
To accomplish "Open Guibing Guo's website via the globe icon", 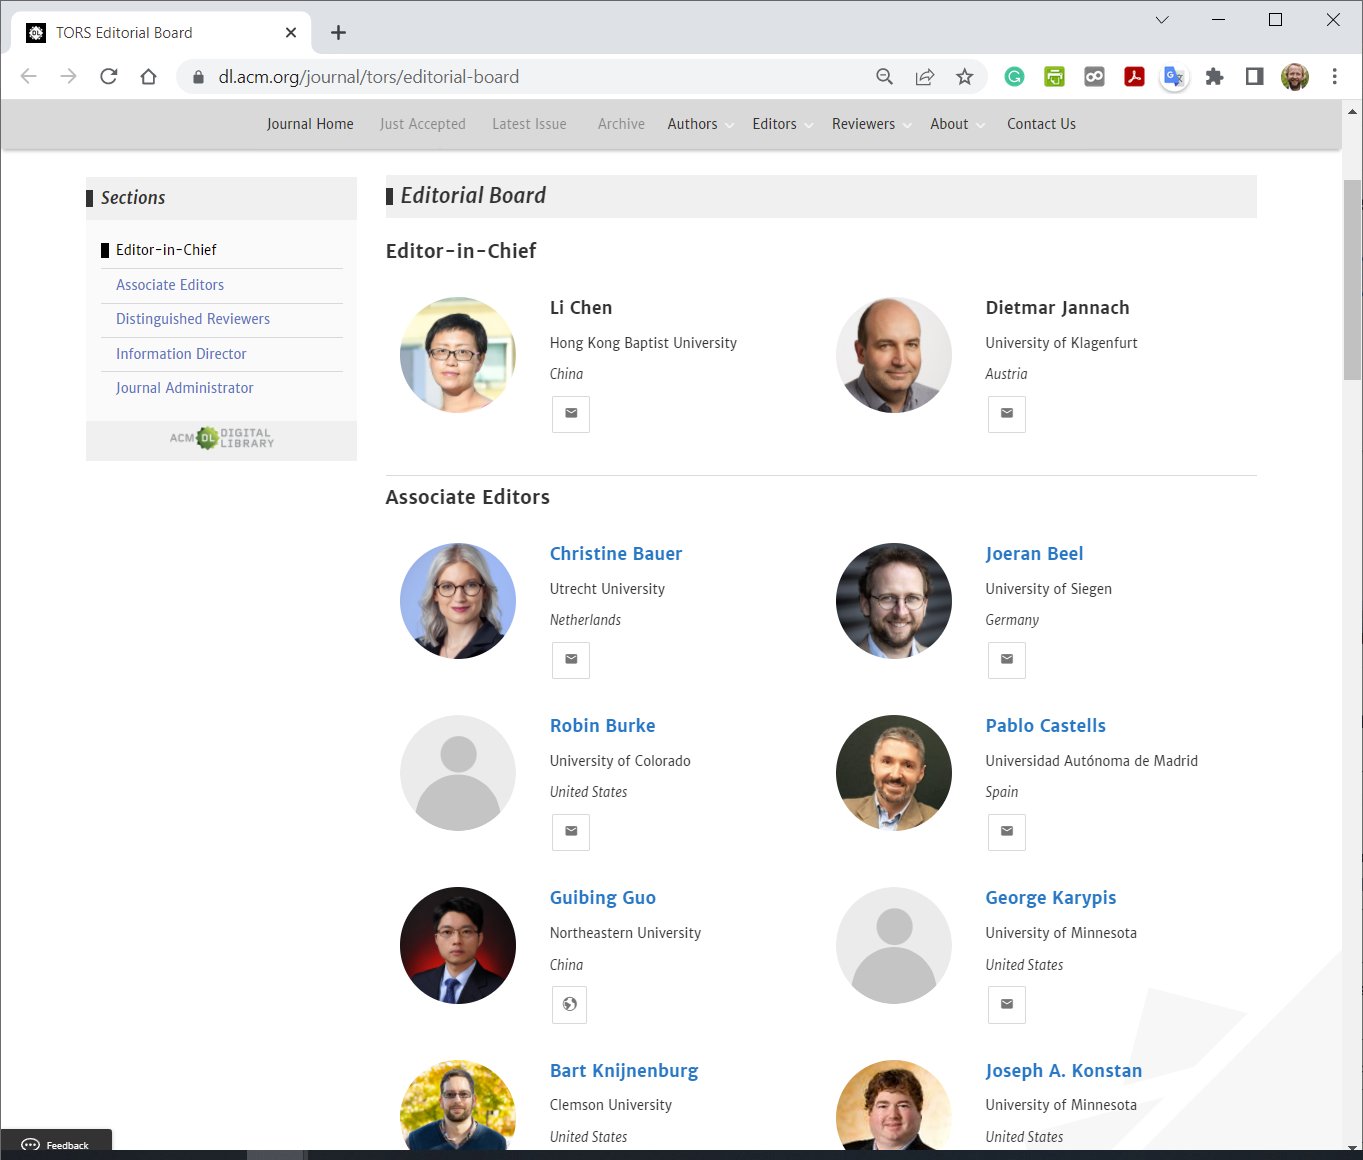I will pyautogui.click(x=569, y=1005).
